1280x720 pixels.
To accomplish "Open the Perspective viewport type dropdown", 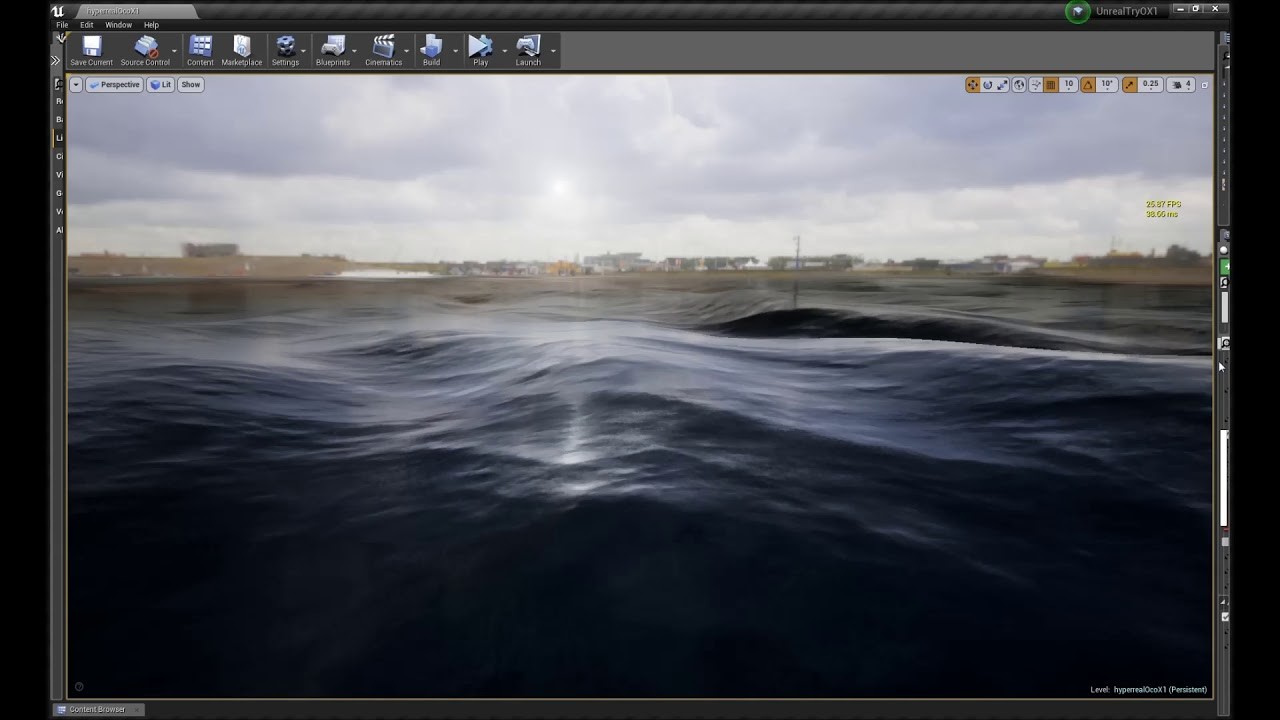I will 115,84.
